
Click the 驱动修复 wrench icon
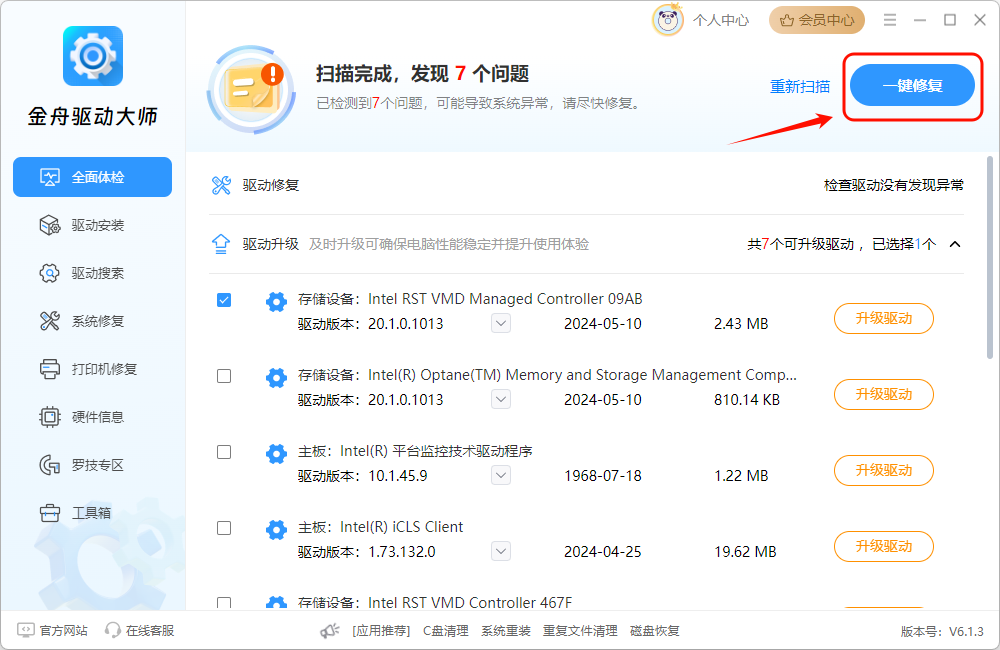click(x=221, y=186)
